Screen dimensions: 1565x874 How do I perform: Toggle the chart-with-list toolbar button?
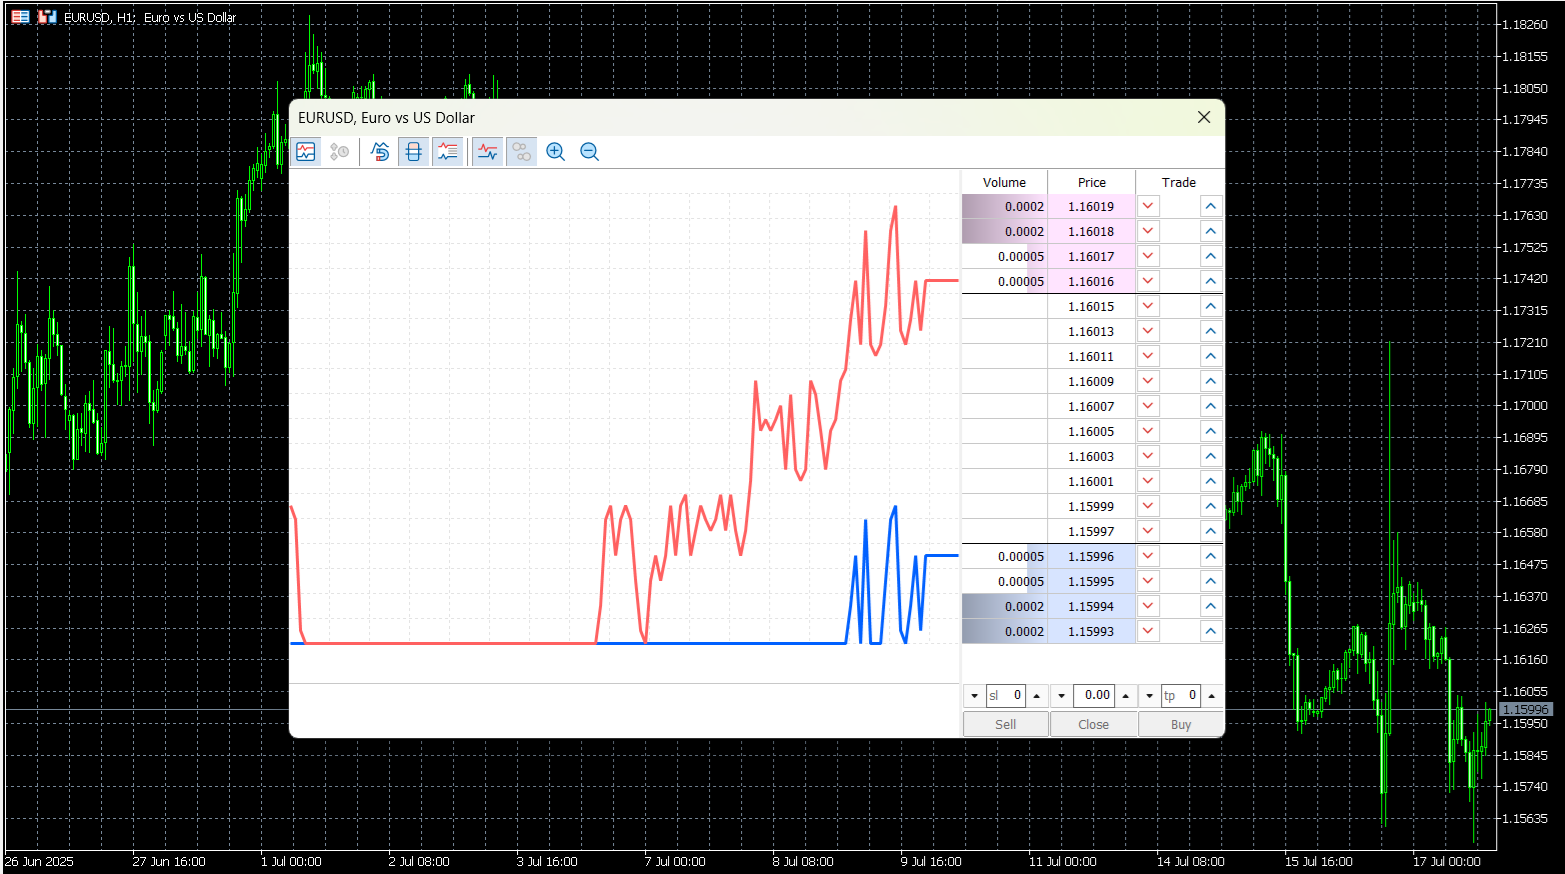click(x=447, y=152)
